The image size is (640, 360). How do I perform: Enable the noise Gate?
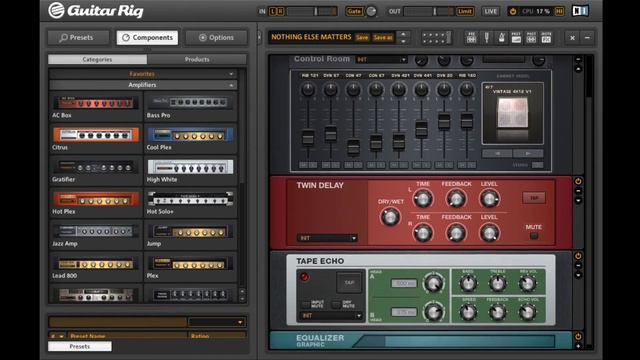click(x=354, y=11)
